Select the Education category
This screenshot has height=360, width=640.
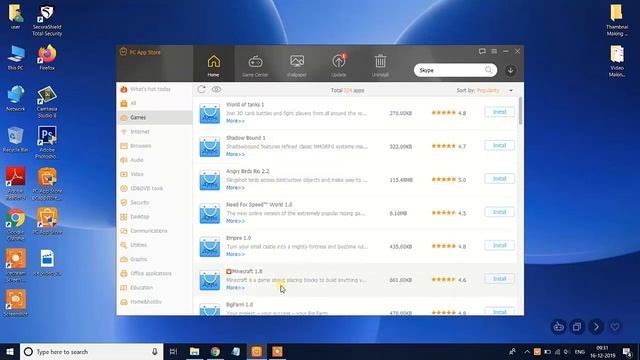click(x=154, y=287)
